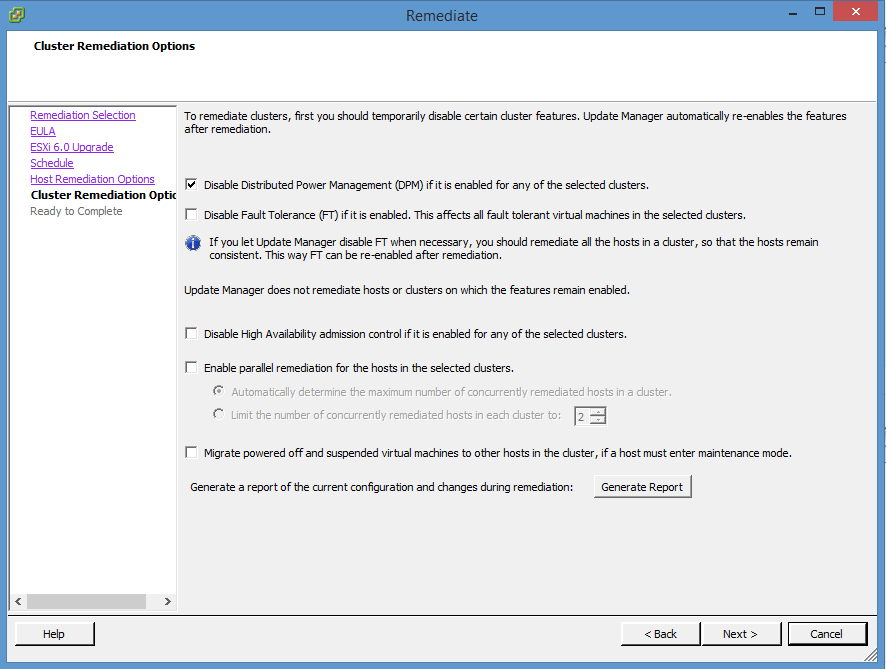Open the Remediation Selection step
The height and width of the screenshot is (669, 886).
coord(82,115)
